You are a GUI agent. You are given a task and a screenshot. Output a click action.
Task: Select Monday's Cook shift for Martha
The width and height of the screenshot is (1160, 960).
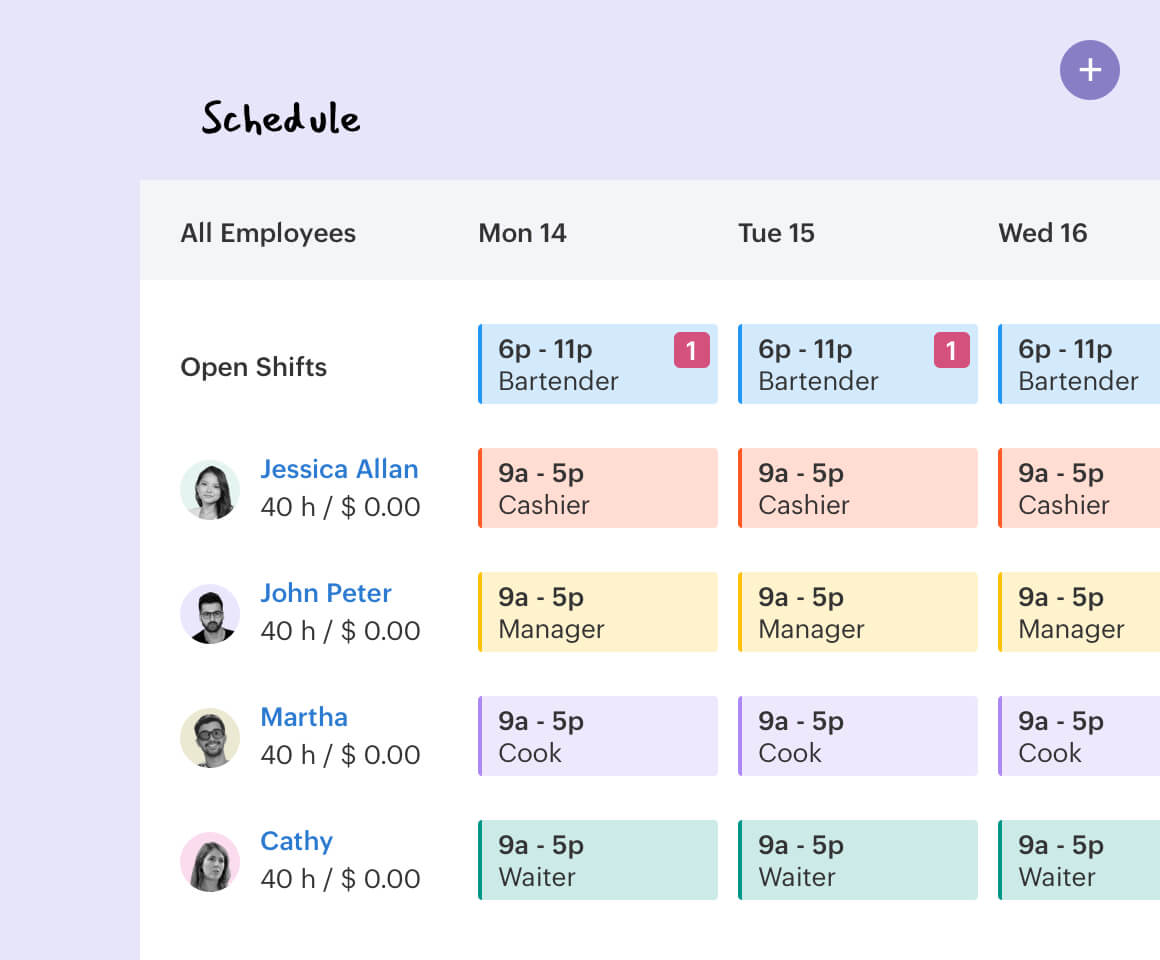[x=598, y=736]
